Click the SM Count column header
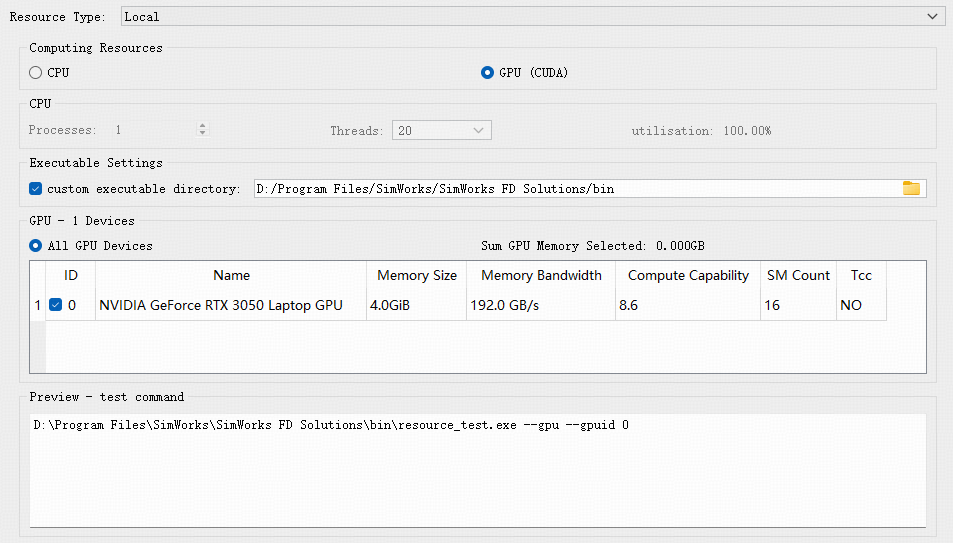Screen dimensions: 953x543 [x=798, y=276]
